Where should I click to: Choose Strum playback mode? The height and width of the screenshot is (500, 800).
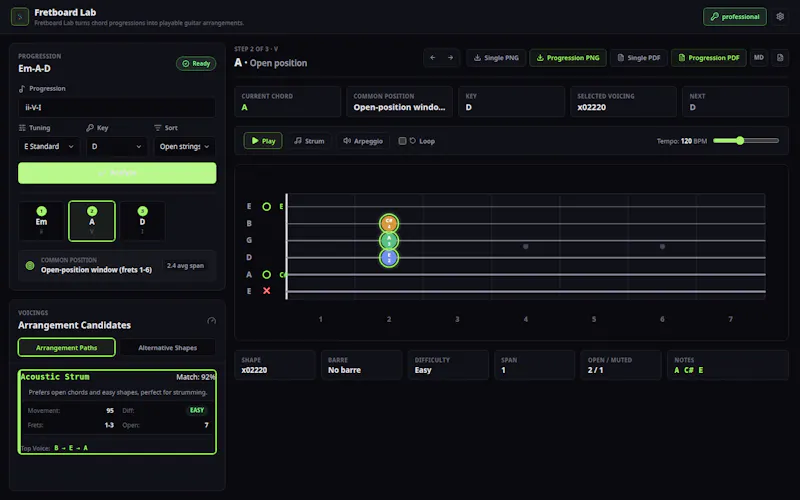coord(309,141)
